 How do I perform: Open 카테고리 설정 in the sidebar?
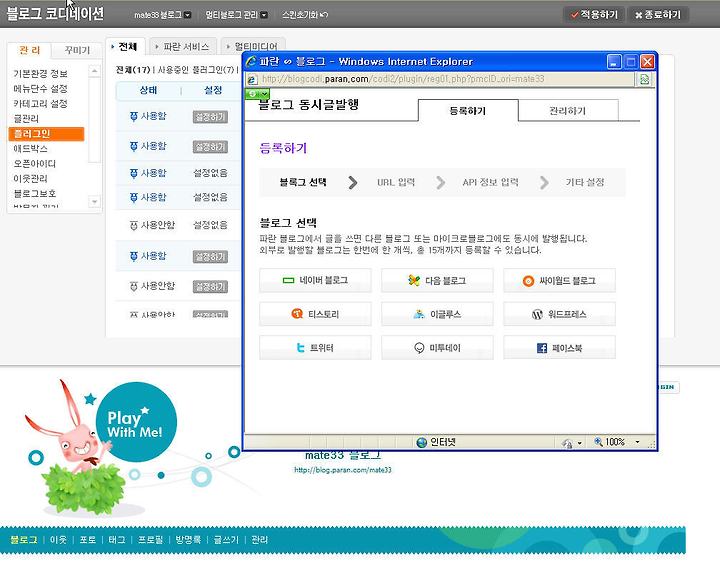[x=40, y=104]
